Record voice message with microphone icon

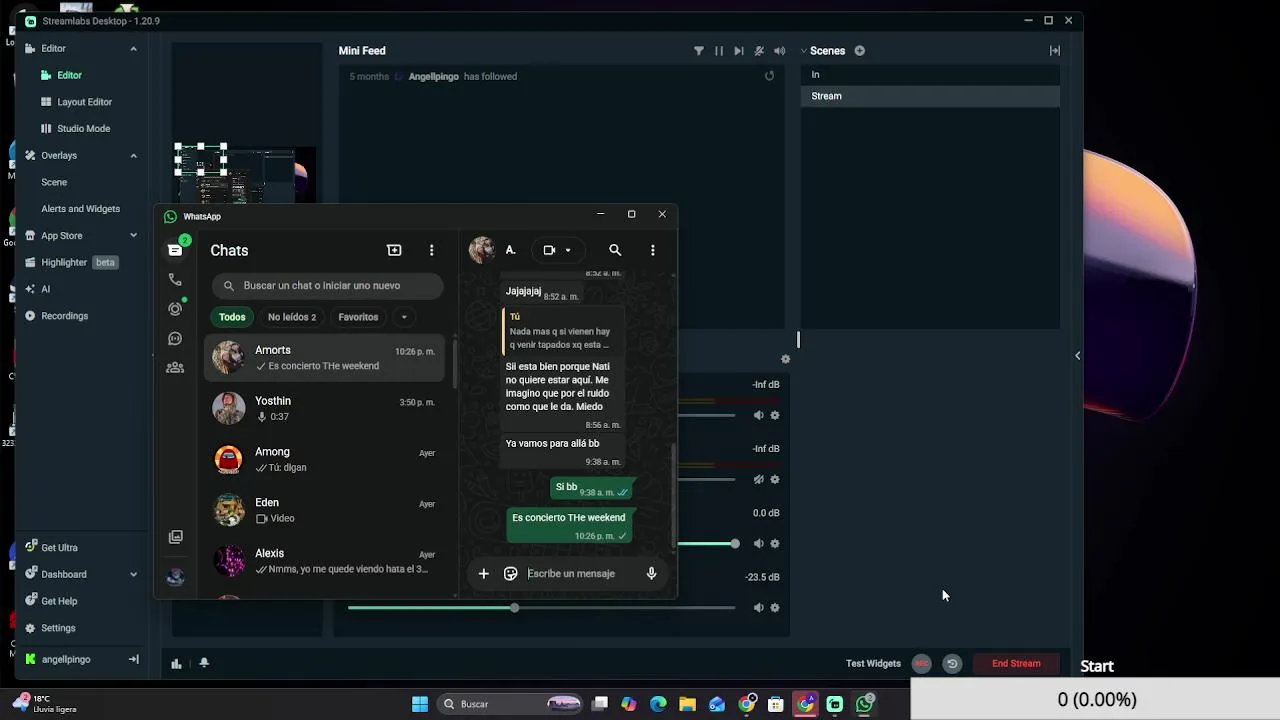651,573
